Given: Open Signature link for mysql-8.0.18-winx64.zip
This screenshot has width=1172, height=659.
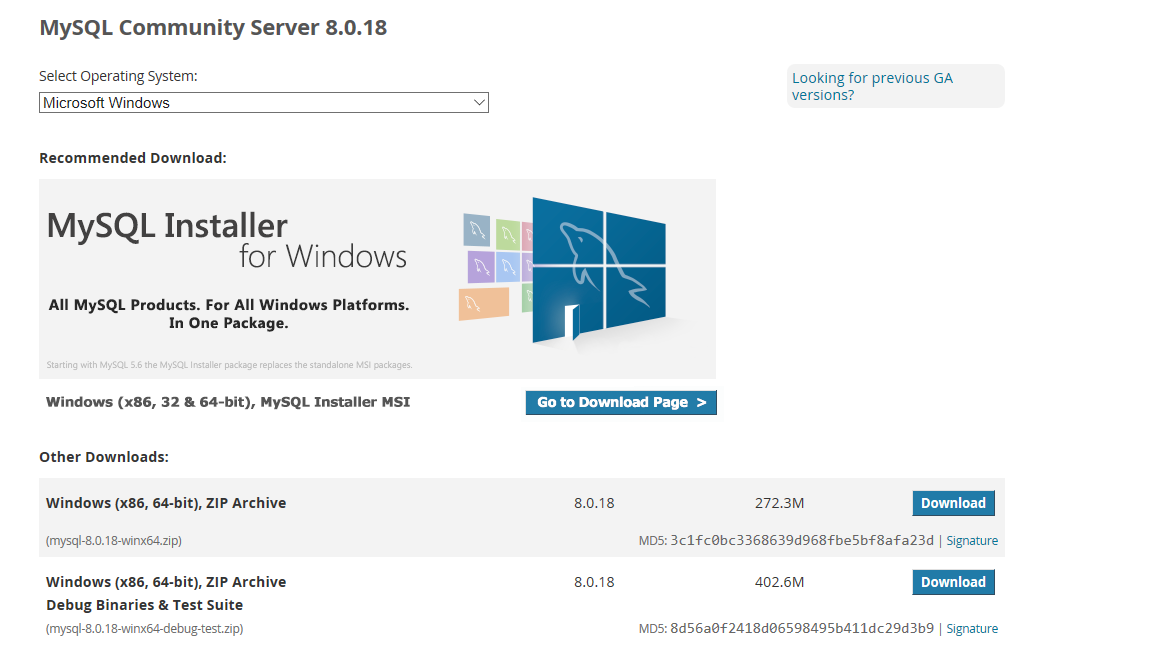Looking at the screenshot, I should [972, 540].
